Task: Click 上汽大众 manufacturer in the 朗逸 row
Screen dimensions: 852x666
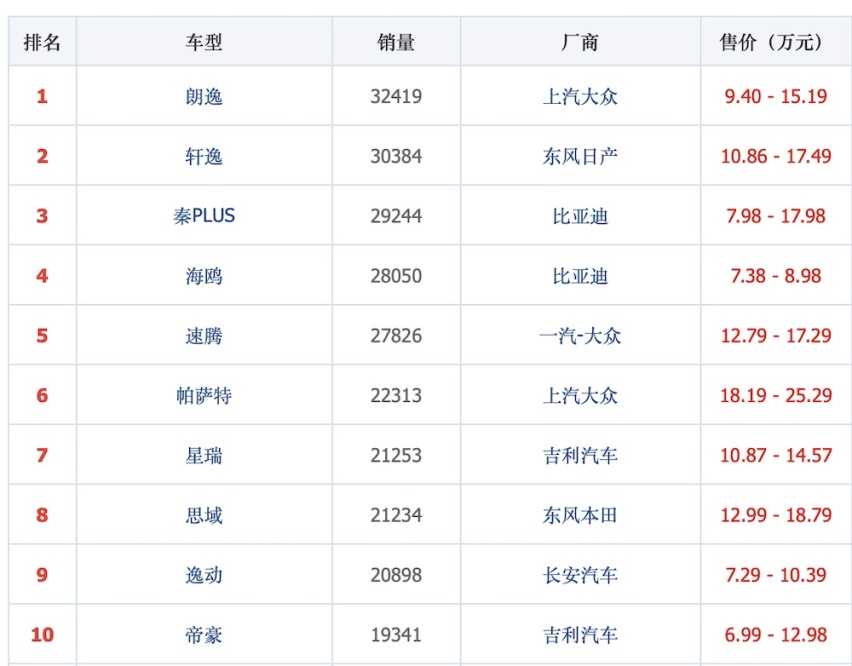Action: click(x=580, y=97)
